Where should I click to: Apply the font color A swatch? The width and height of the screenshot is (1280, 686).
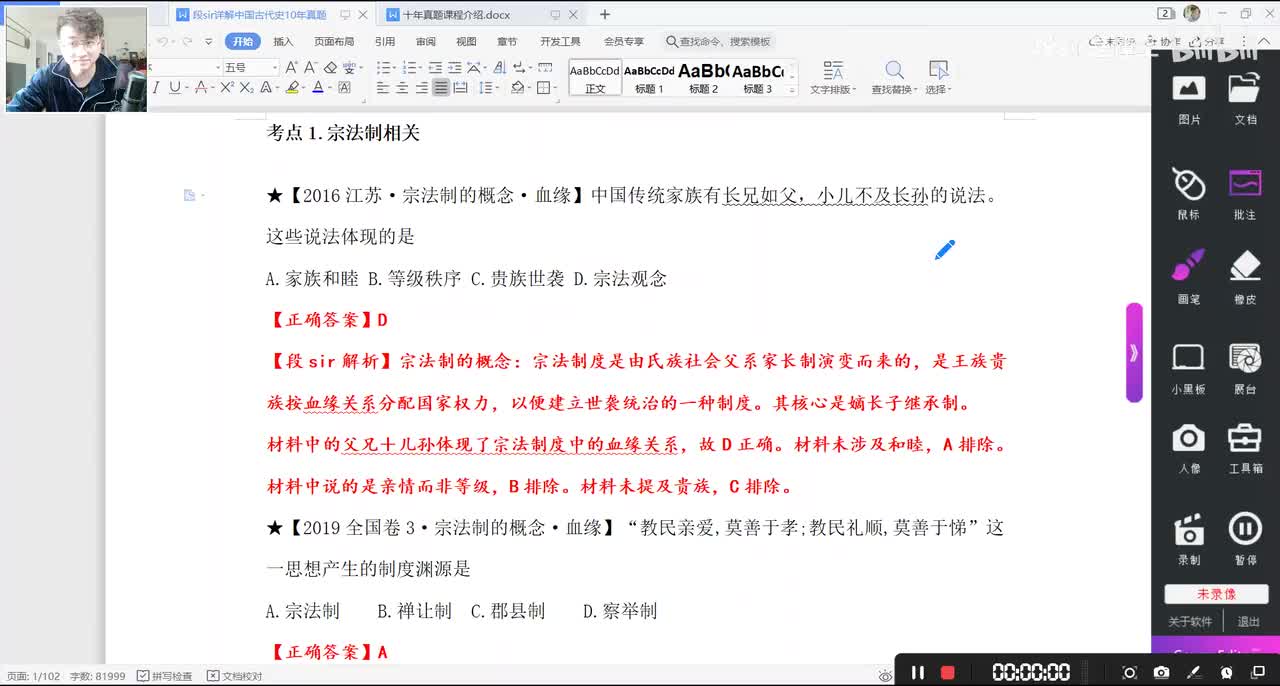[318, 88]
